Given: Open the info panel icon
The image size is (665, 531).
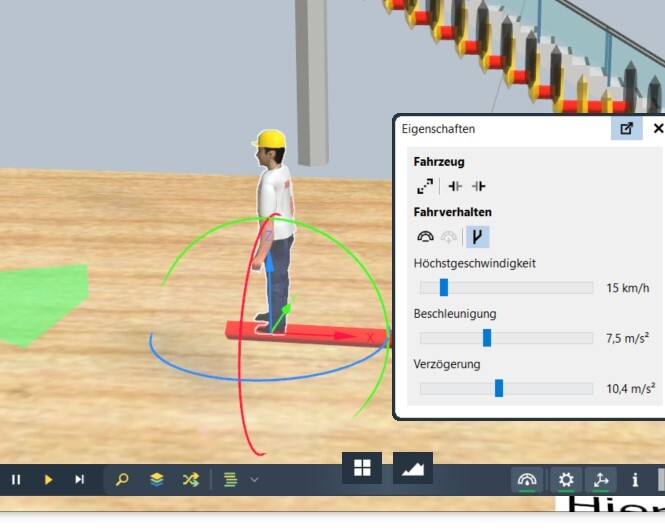Looking at the screenshot, I should click(635, 480).
